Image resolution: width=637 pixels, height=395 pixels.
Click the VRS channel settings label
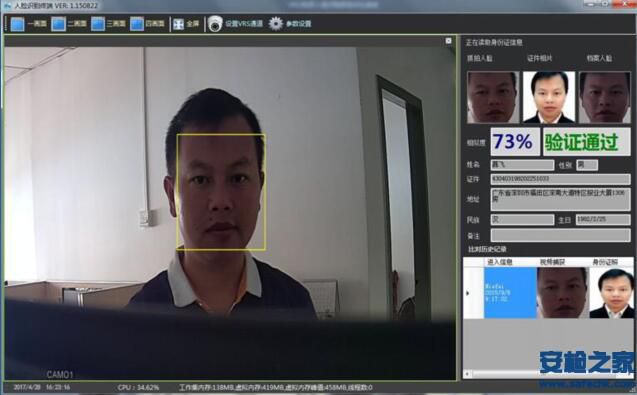(244, 24)
